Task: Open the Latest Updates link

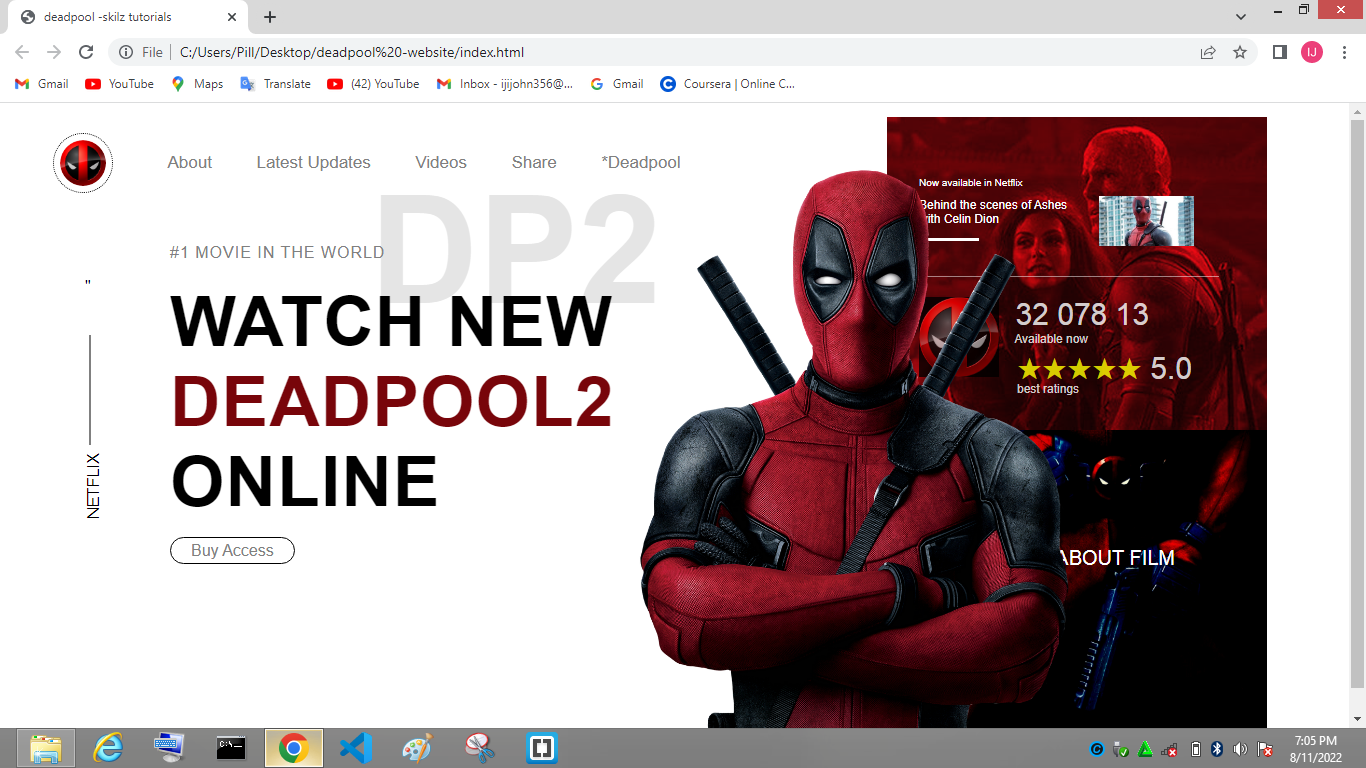Action: (313, 162)
